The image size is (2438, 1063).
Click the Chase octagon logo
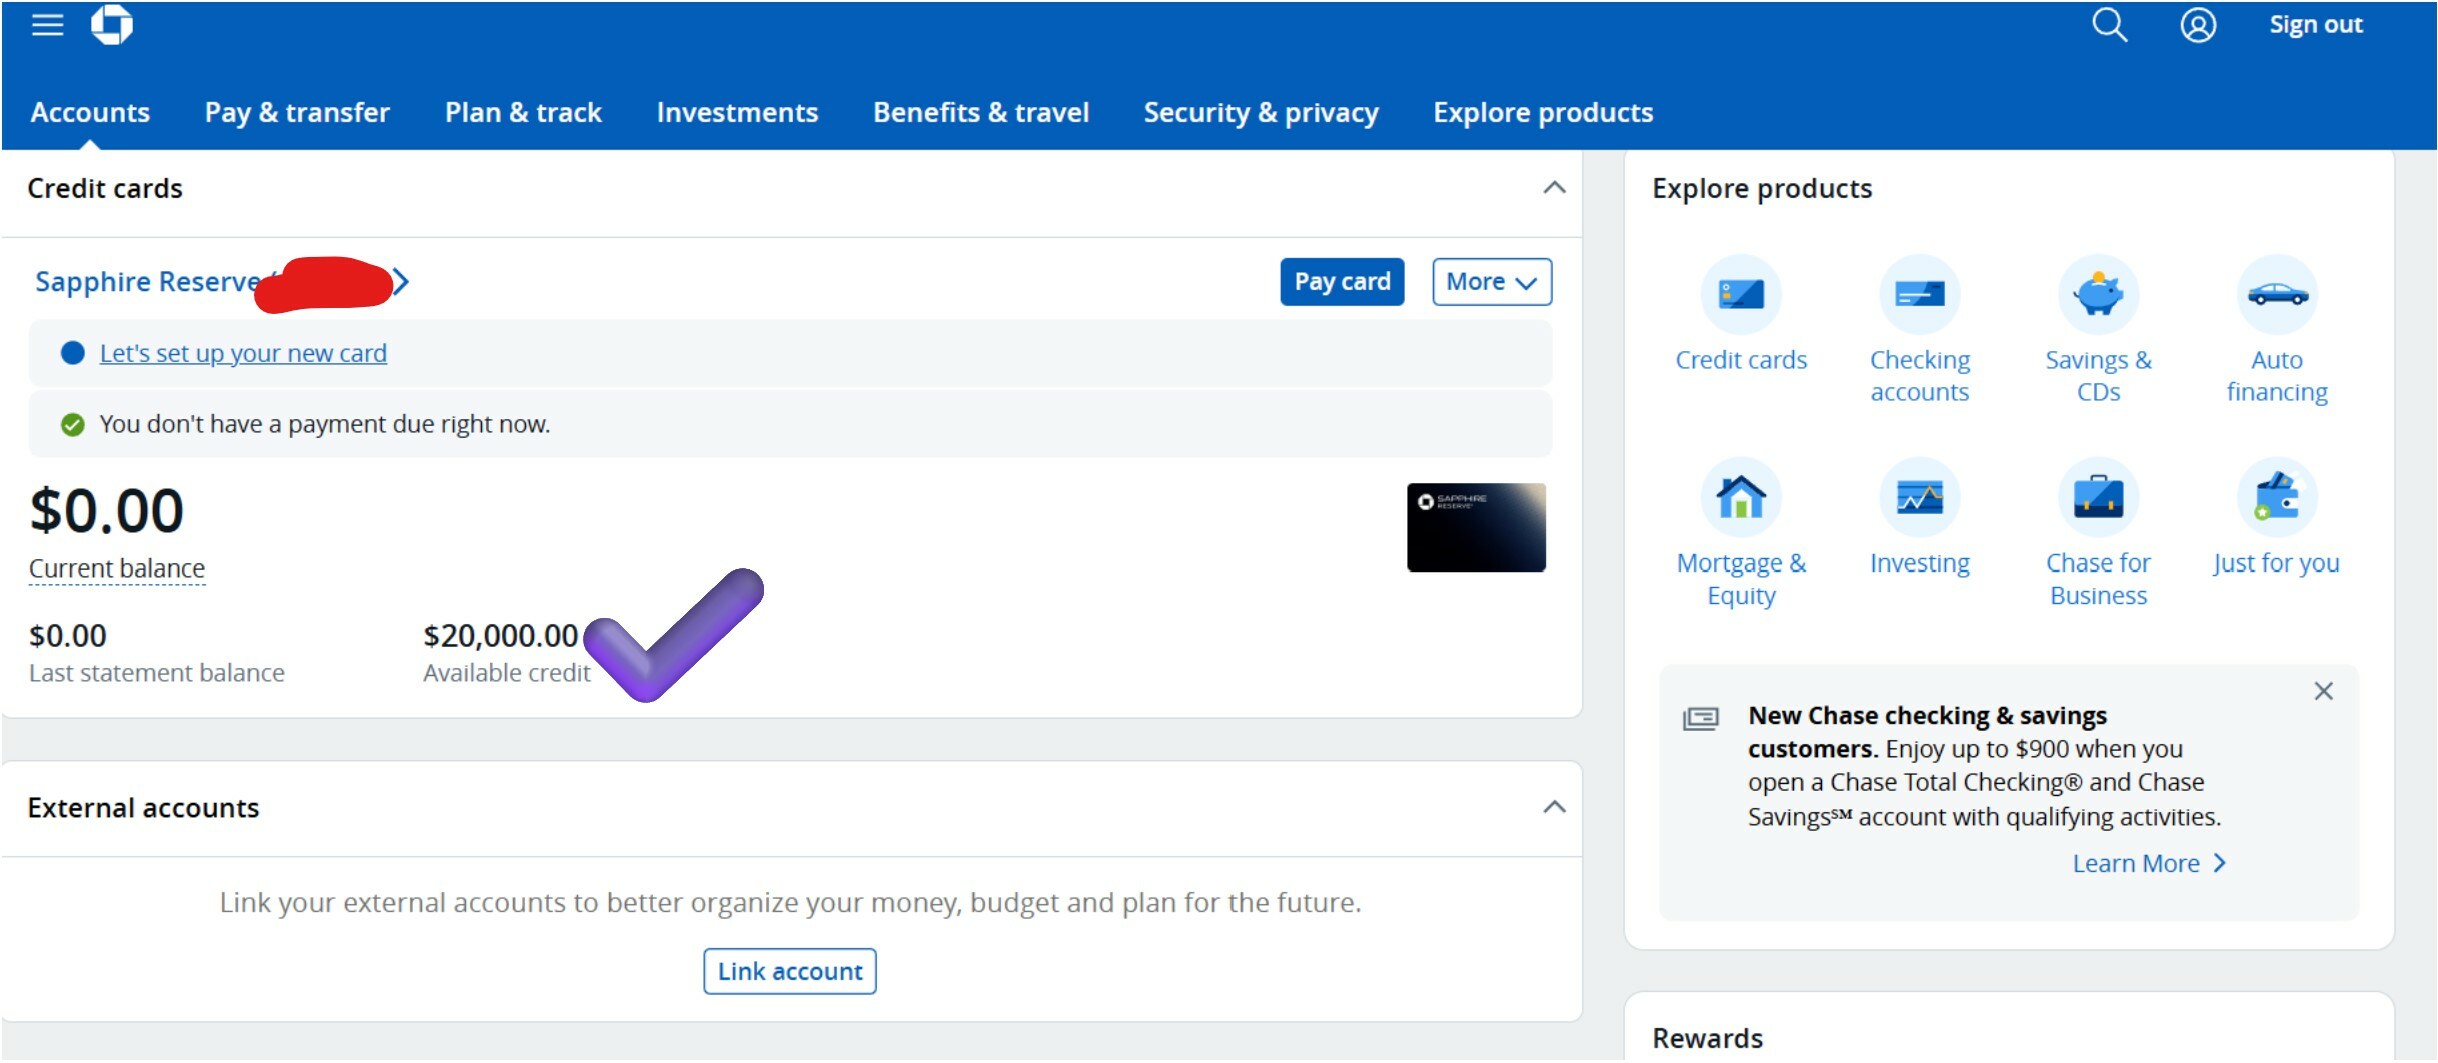tap(112, 25)
